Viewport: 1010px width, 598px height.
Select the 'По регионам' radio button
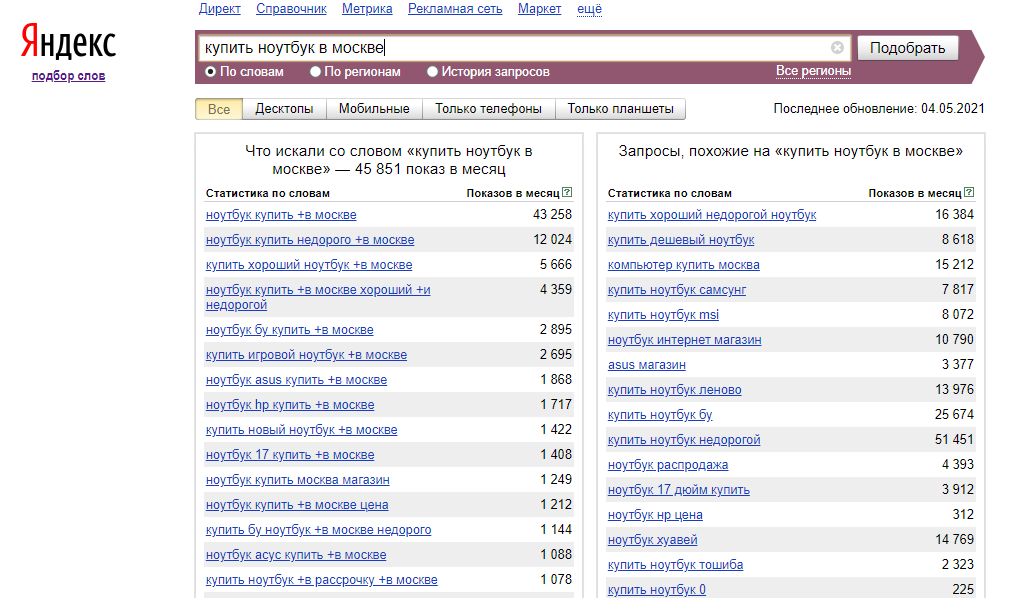tap(315, 72)
